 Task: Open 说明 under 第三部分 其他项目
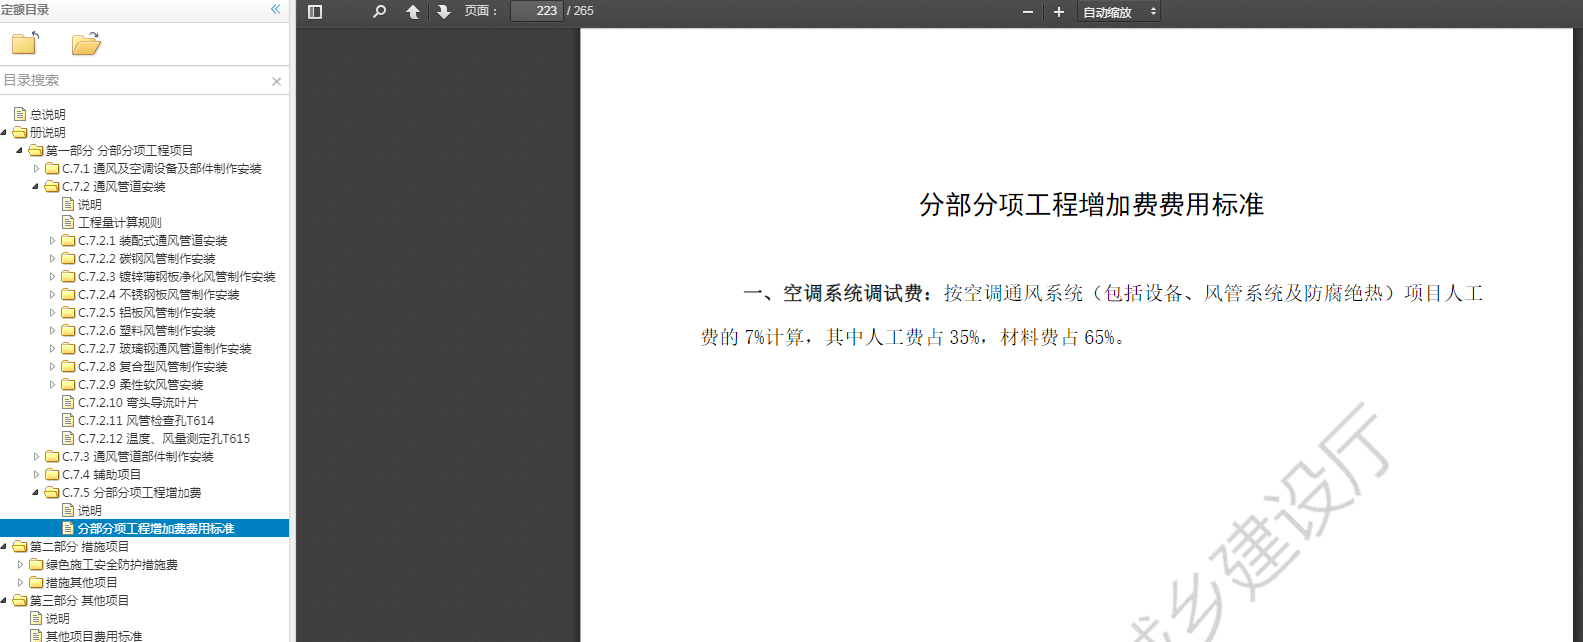point(57,618)
